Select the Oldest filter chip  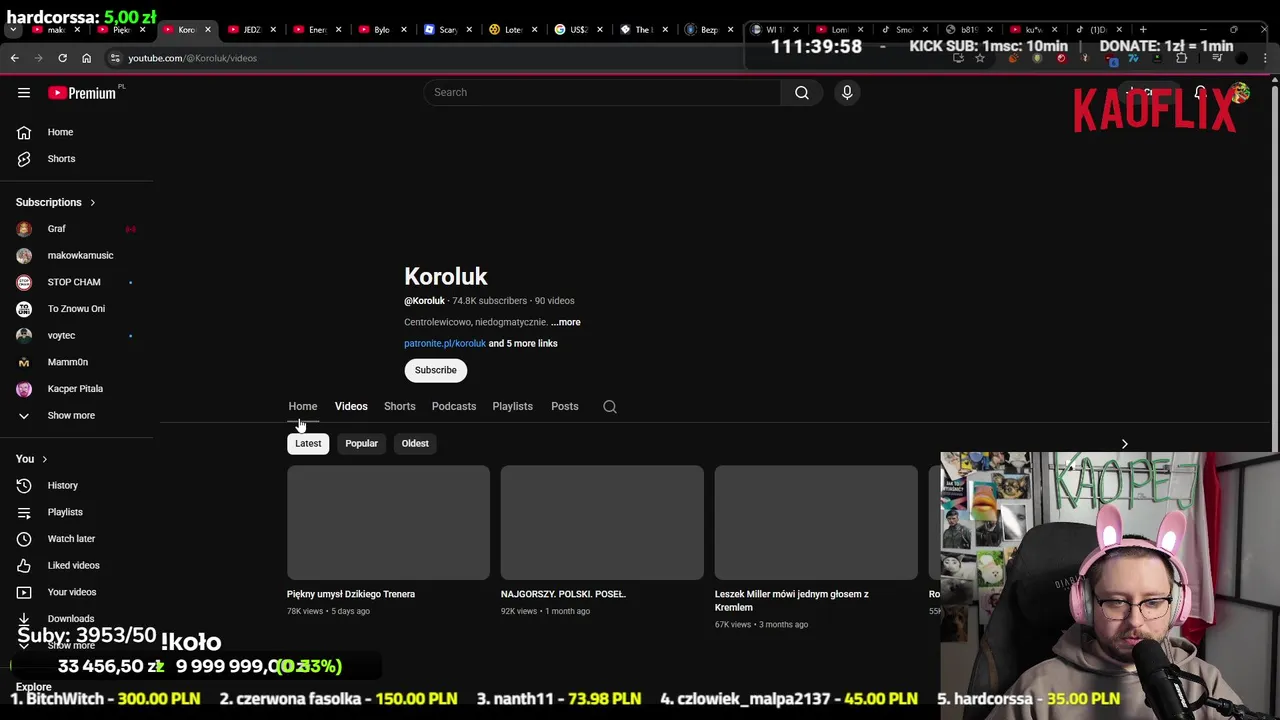415,443
